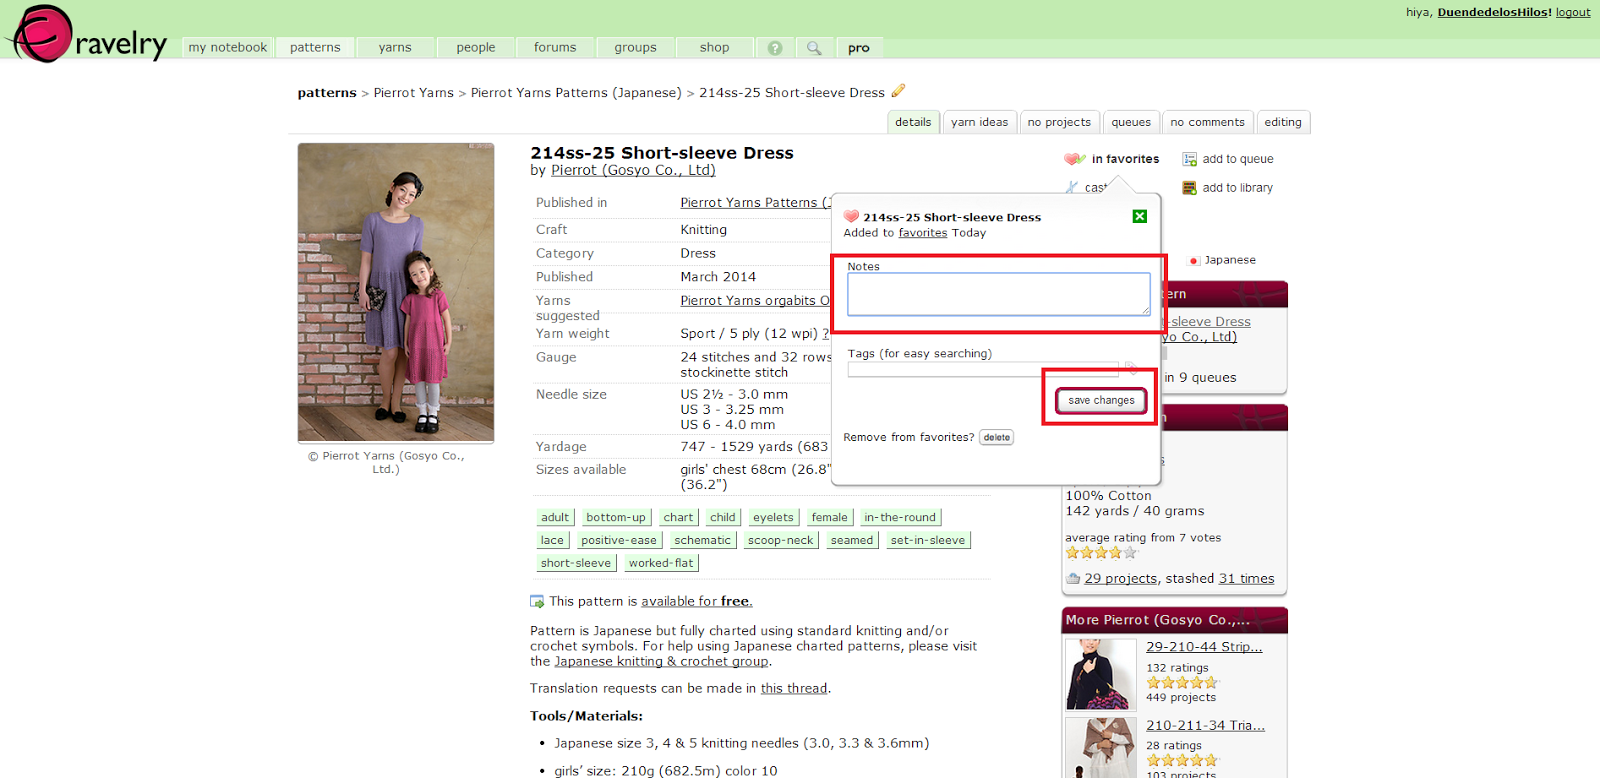Click the child tag
The height and width of the screenshot is (778, 1600).
[723, 517]
